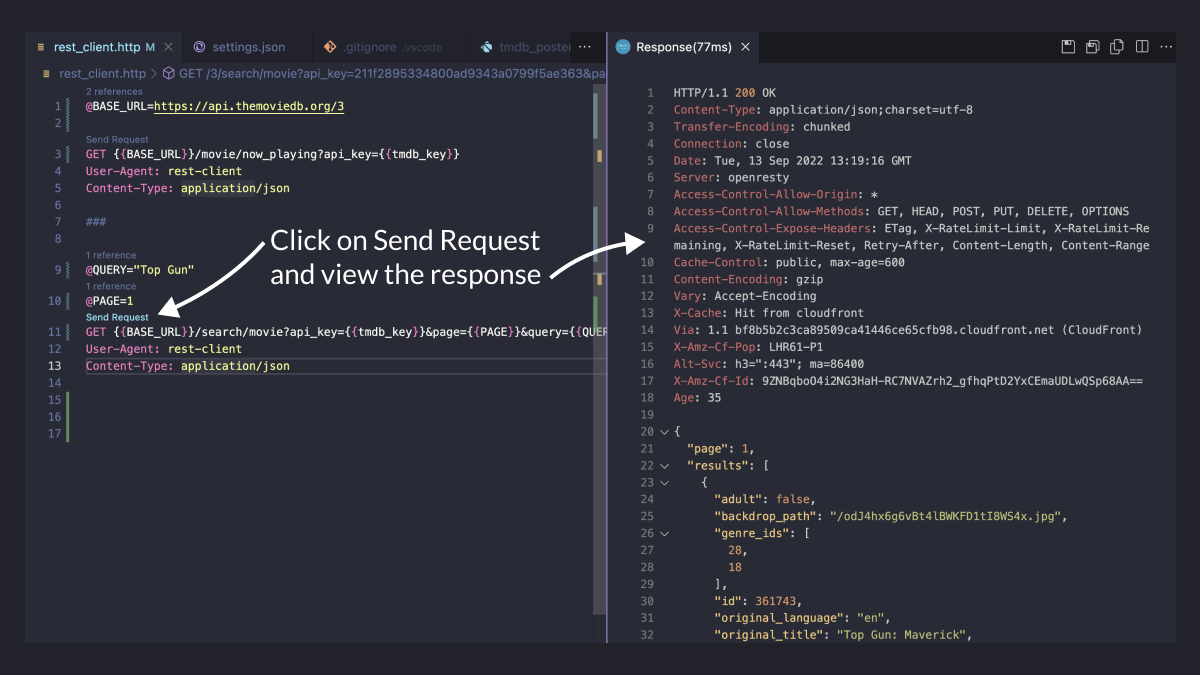Click the icon on the Response(77ms) tab
The width and height of the screenshot is (1200, 675).
tap(624, 46)
